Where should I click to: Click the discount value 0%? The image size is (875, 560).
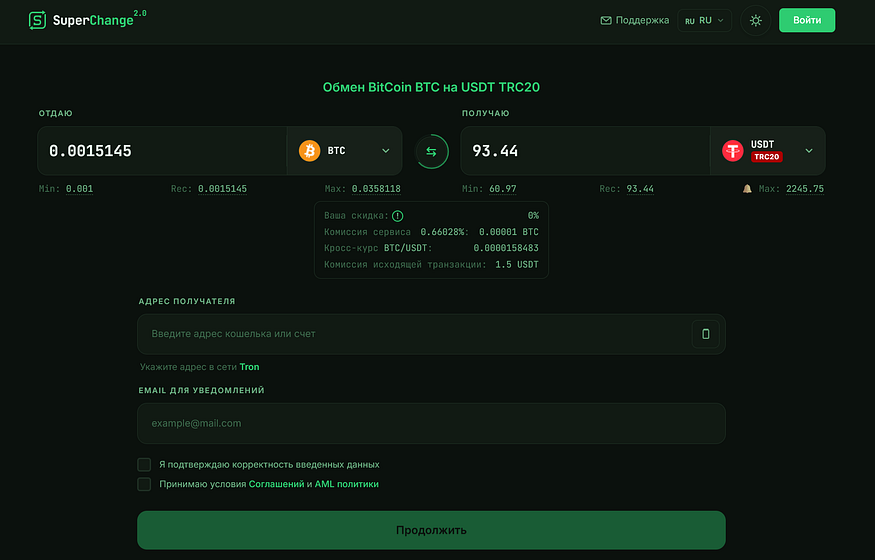[533, 216]
